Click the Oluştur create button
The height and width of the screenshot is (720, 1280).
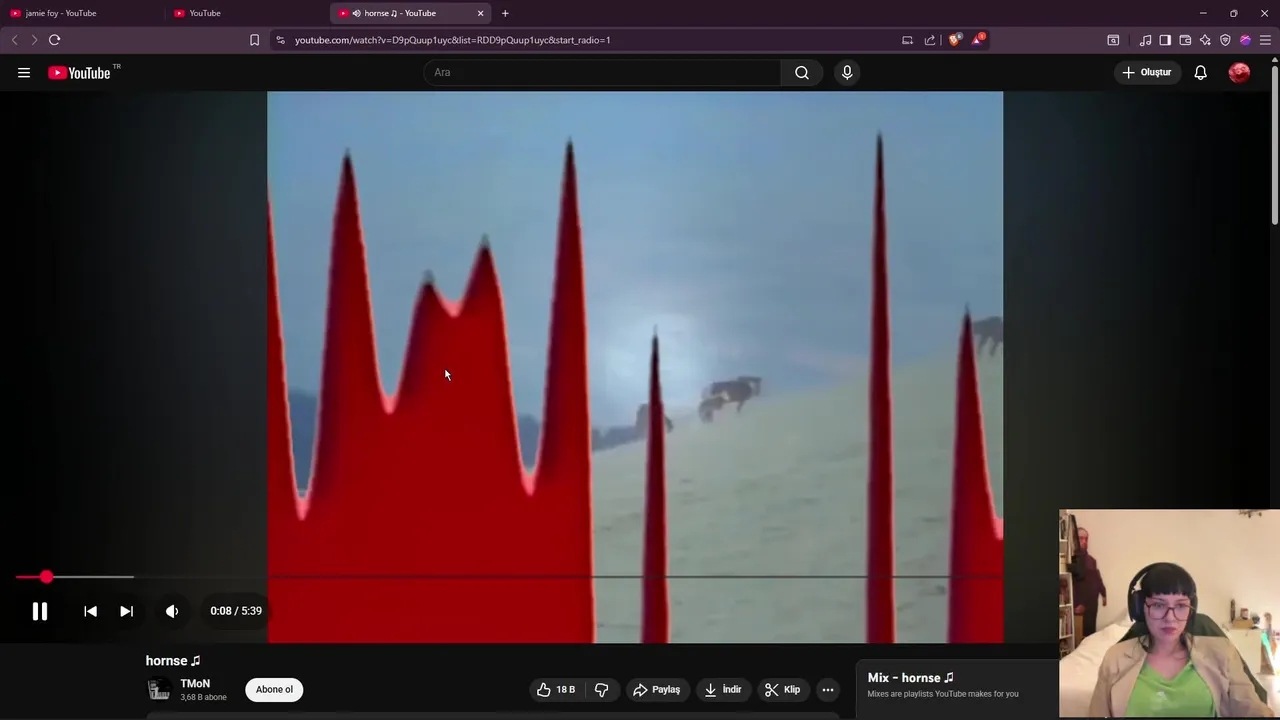tap(1146, 72)
